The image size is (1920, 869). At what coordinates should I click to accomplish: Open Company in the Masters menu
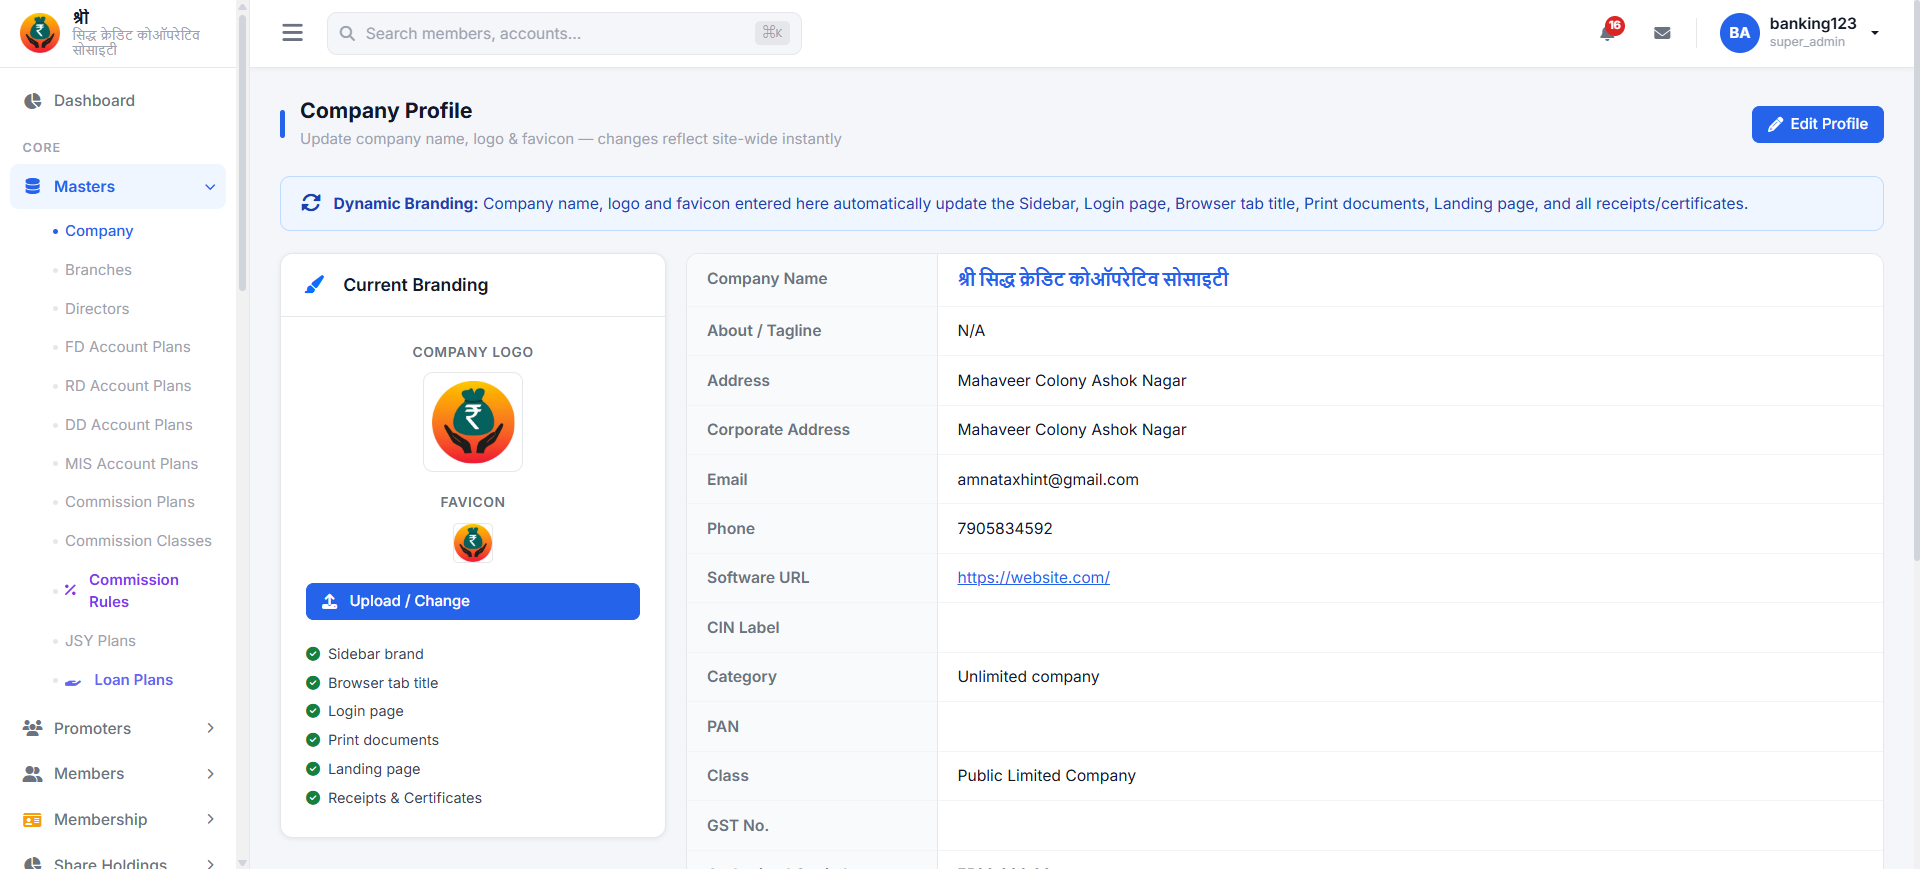[99, 231]
